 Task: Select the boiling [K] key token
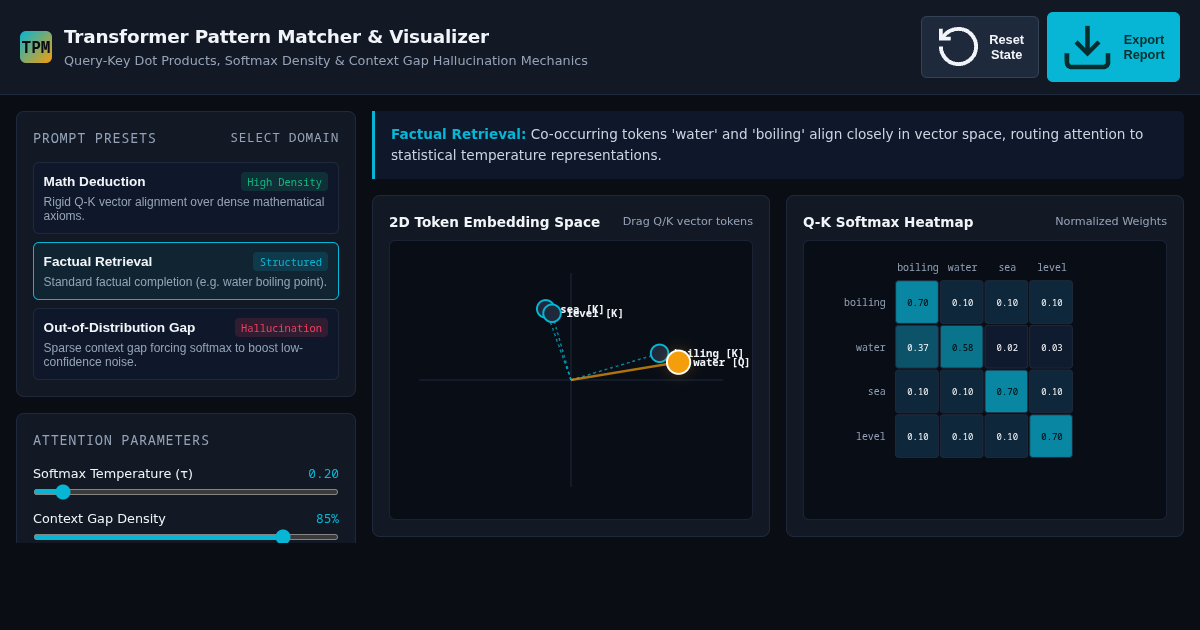(x=659, y=353)
